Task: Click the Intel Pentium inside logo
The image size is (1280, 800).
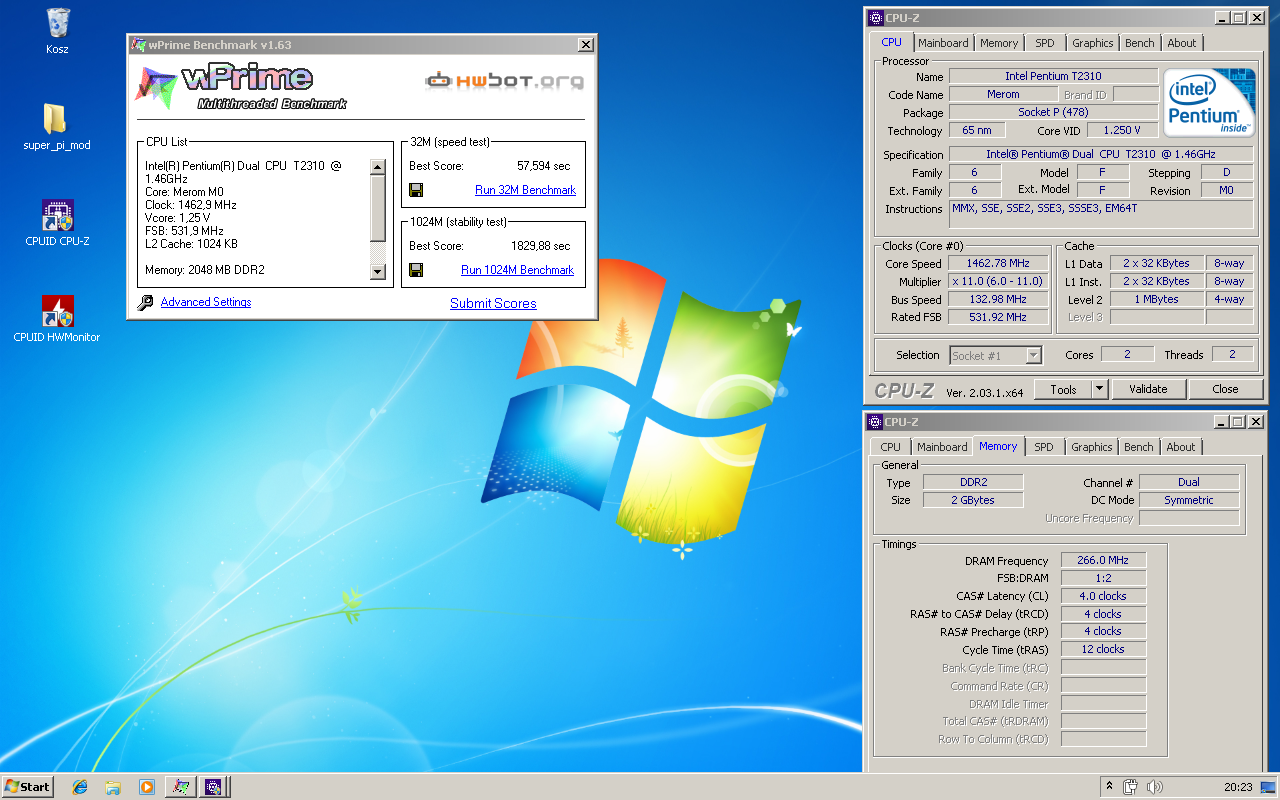Action: (x=1208, y=102)
